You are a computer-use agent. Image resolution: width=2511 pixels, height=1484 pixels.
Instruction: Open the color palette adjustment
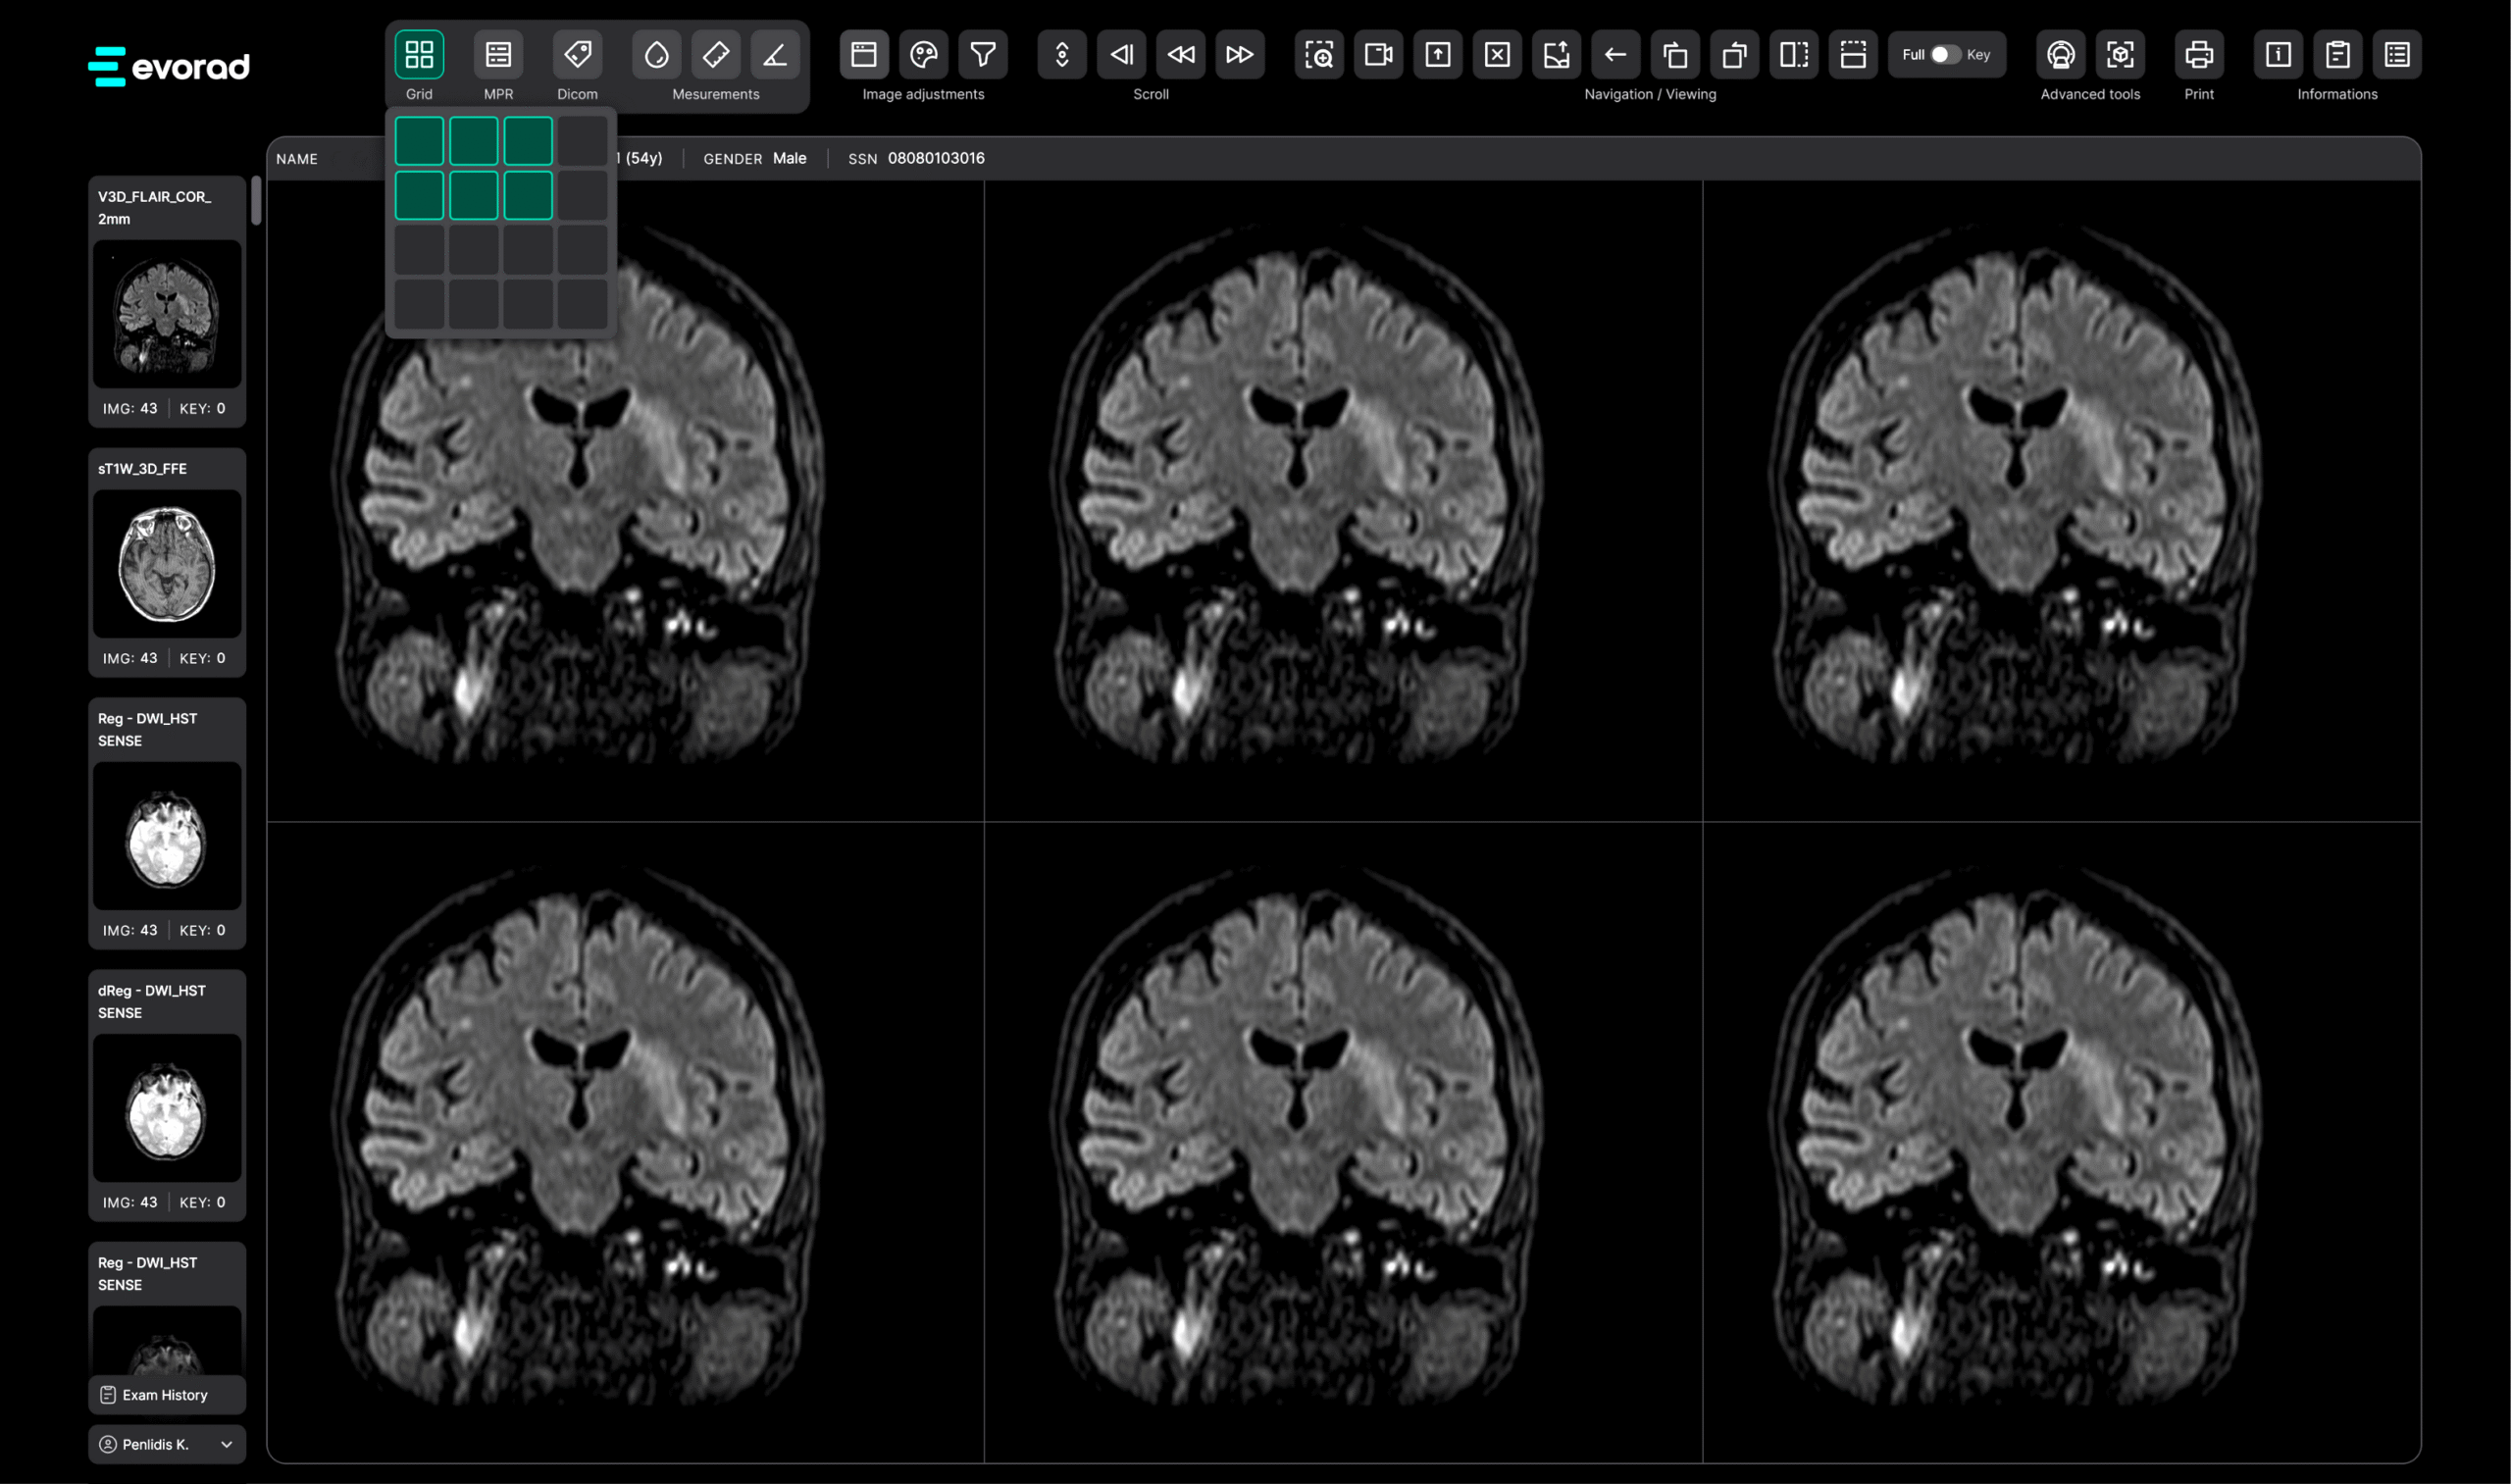tap(923, 54)
